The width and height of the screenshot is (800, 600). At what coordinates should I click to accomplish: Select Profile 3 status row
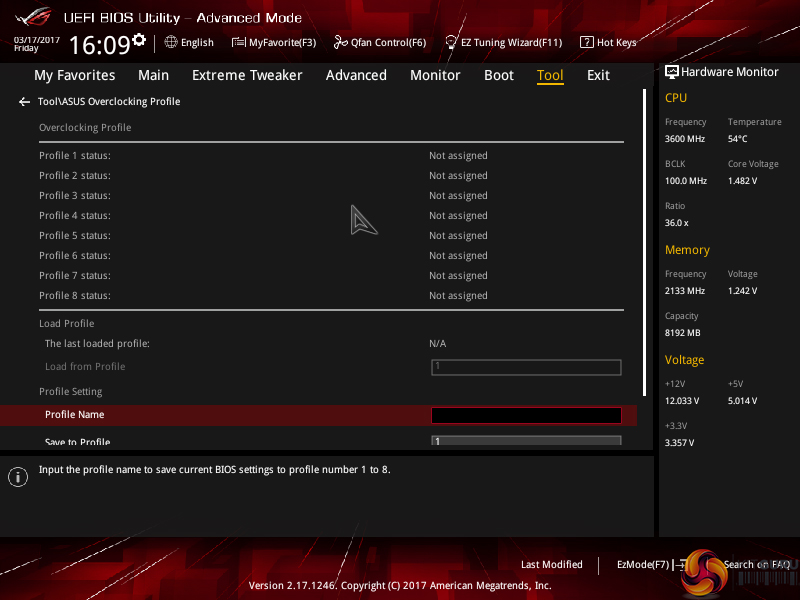pos(331,195)
